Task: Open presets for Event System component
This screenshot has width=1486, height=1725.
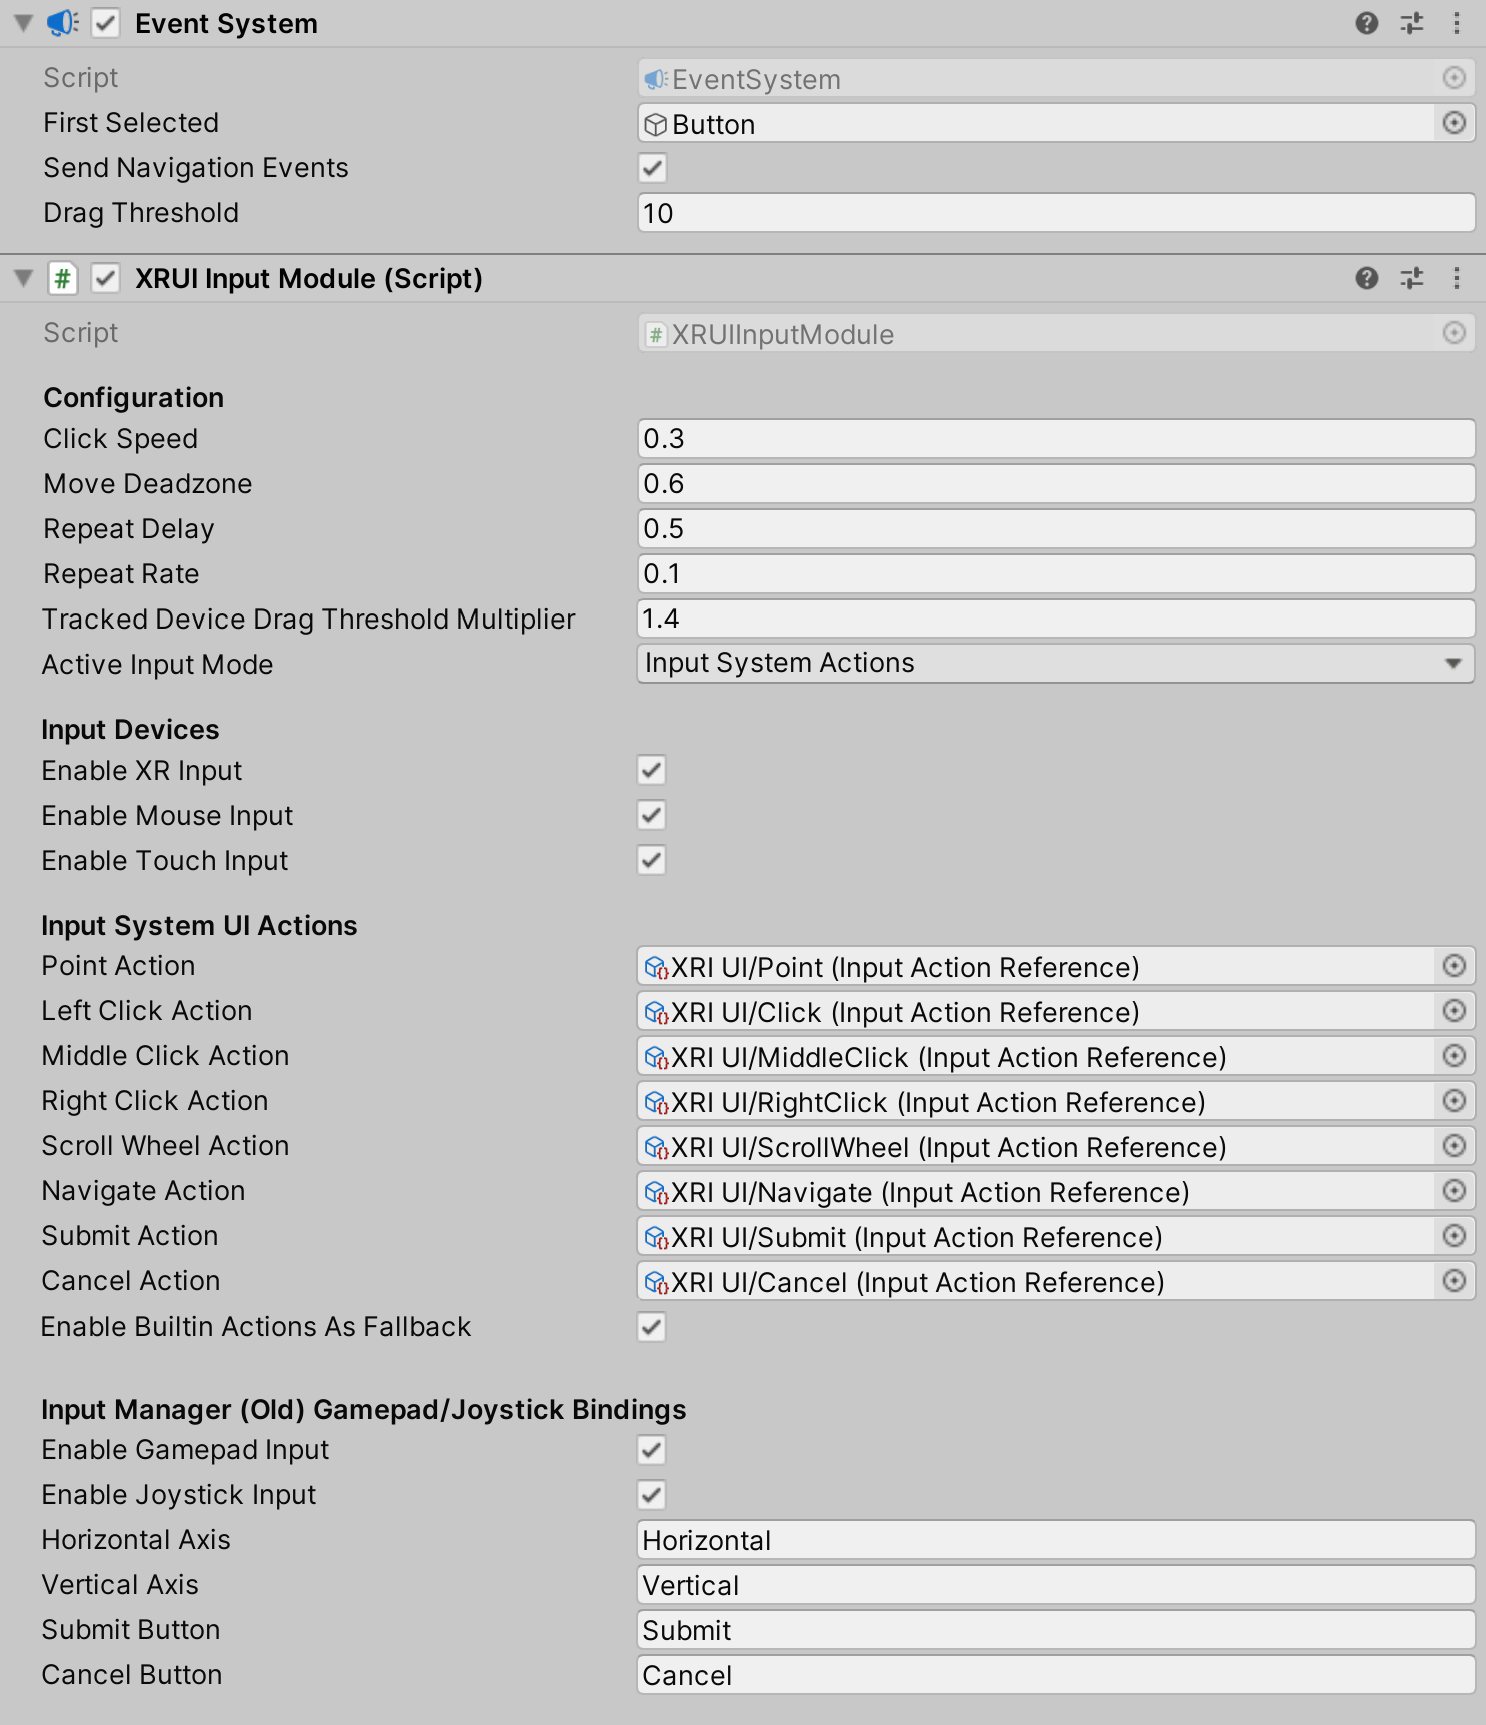Action: point(1411,23)
